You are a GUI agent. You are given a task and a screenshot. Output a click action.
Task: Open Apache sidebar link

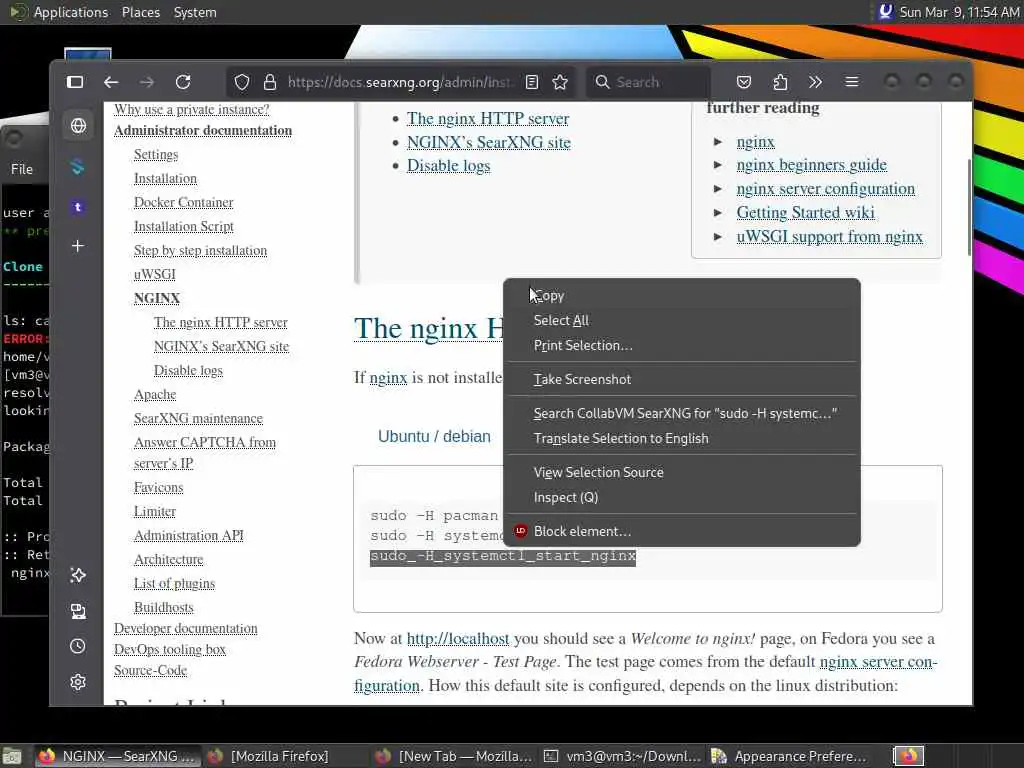tap(155, 394)
